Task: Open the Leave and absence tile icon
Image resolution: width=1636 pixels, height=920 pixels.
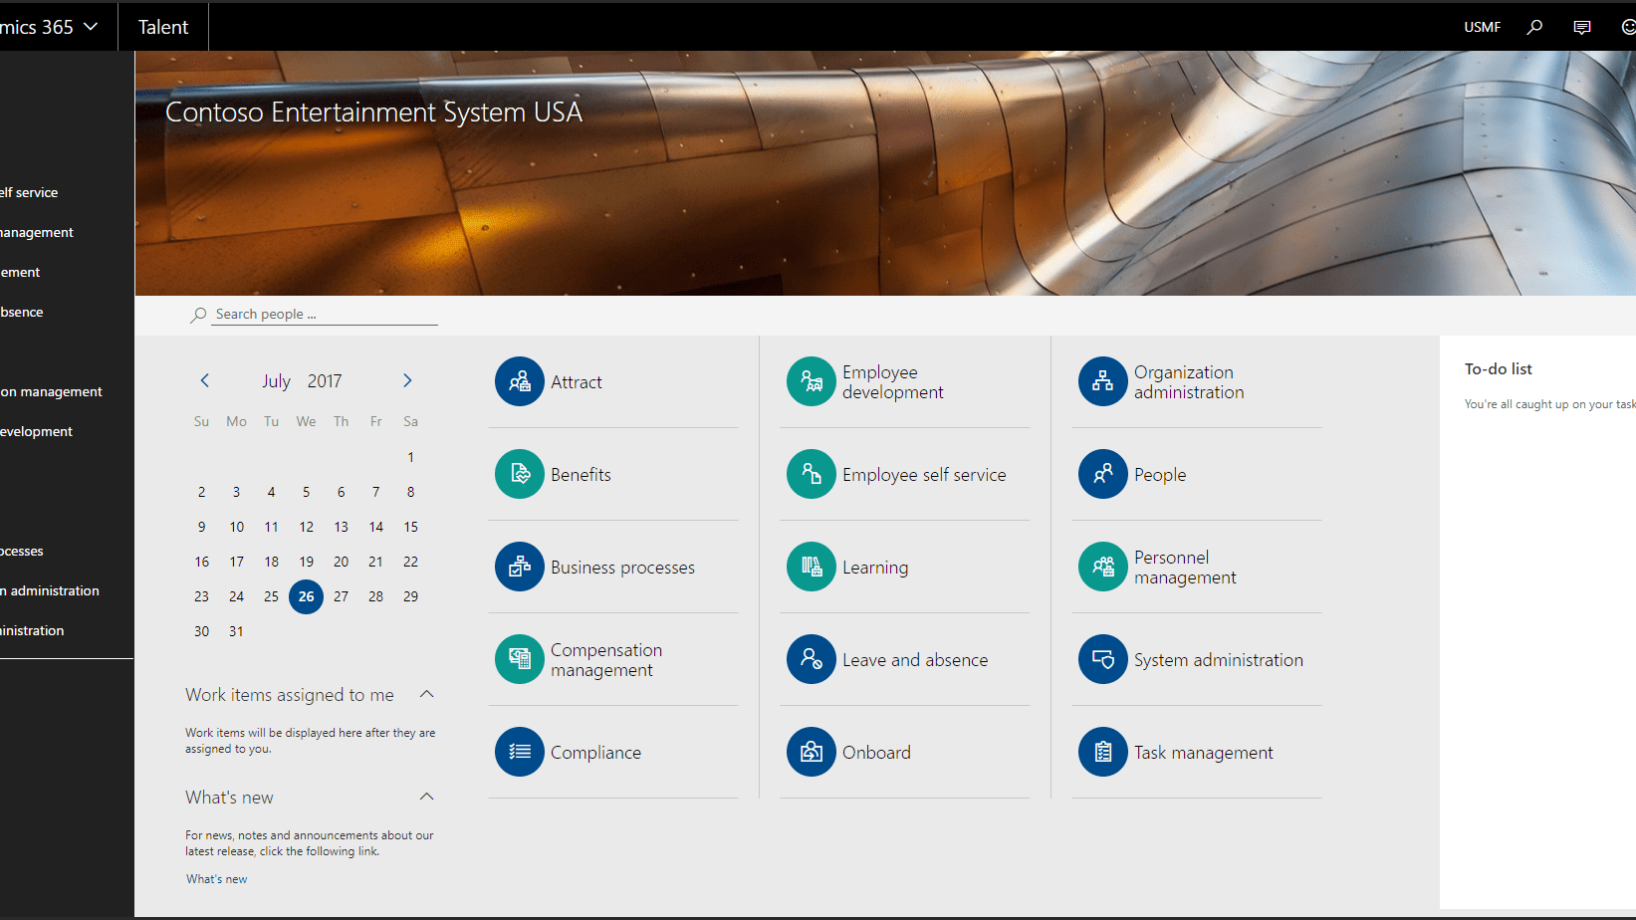Action: [x=811, y=659]
